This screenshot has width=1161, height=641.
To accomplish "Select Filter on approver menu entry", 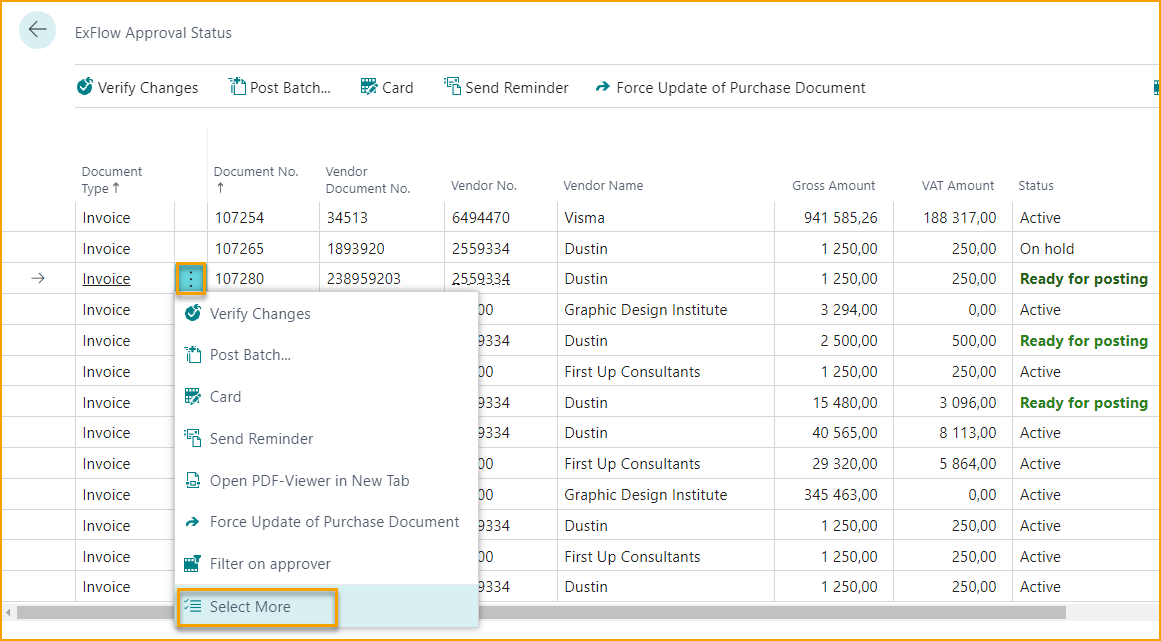I will [x=270, y=564].
